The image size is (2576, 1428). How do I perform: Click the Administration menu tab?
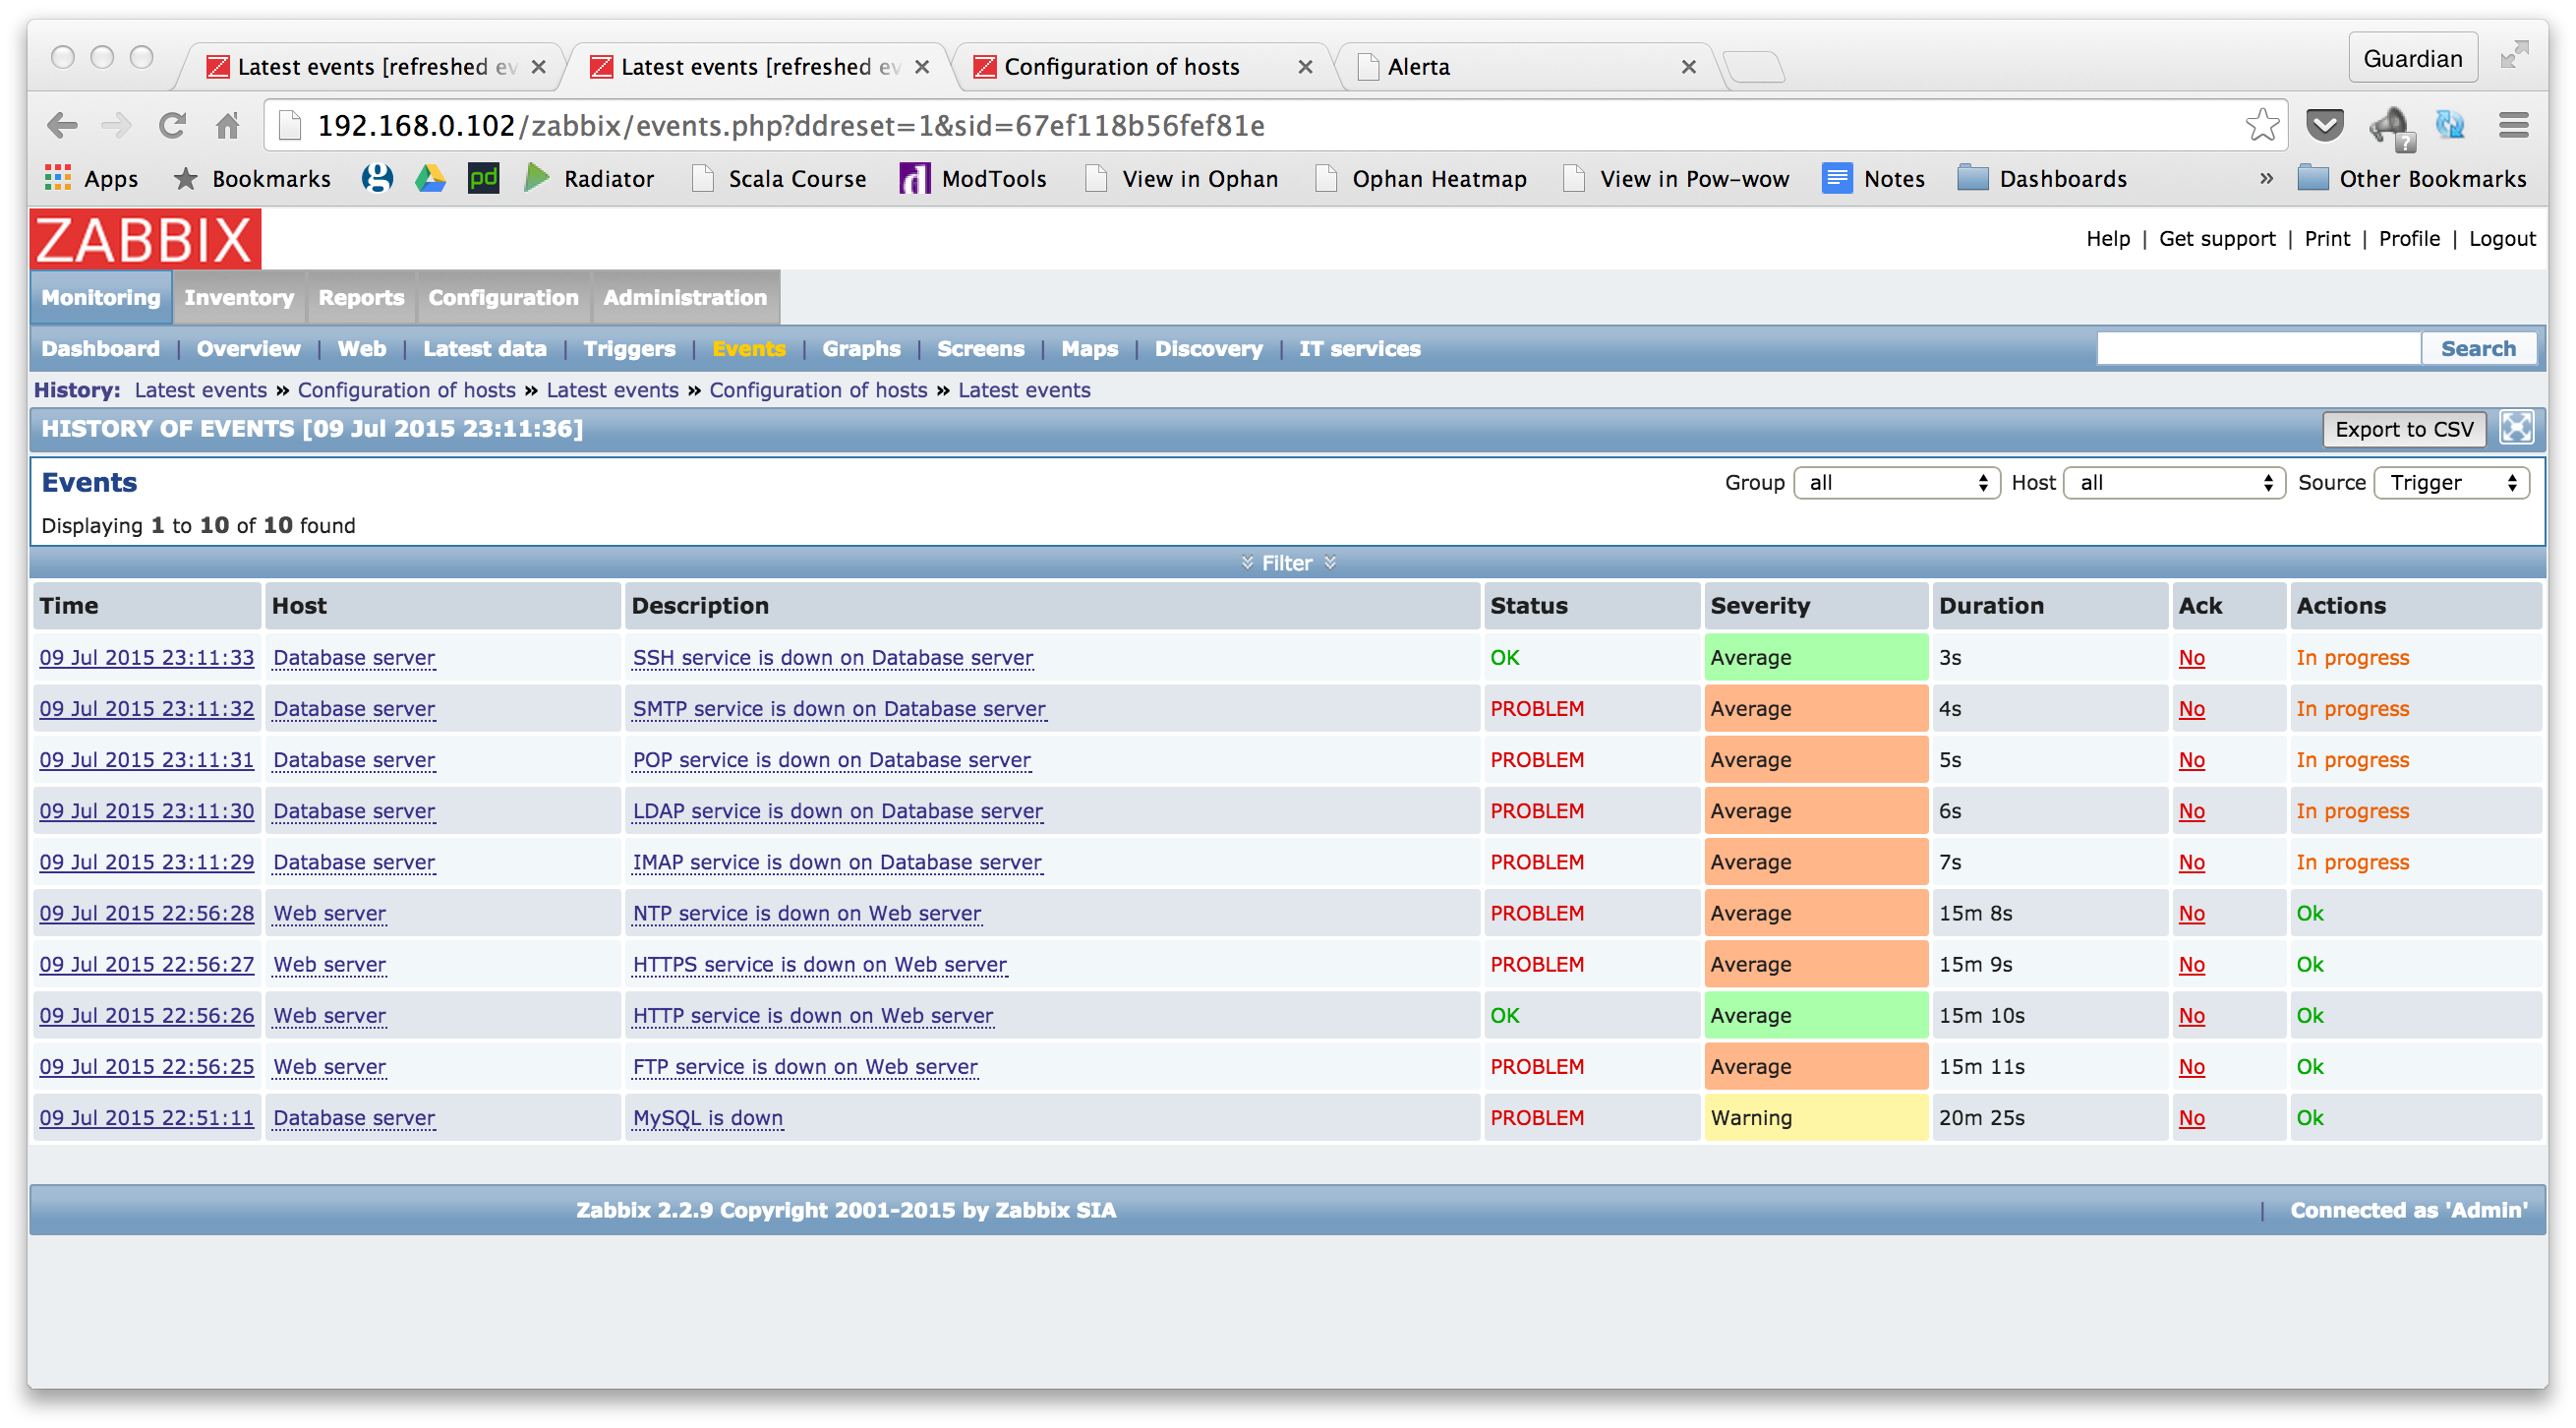coord(683,295)
